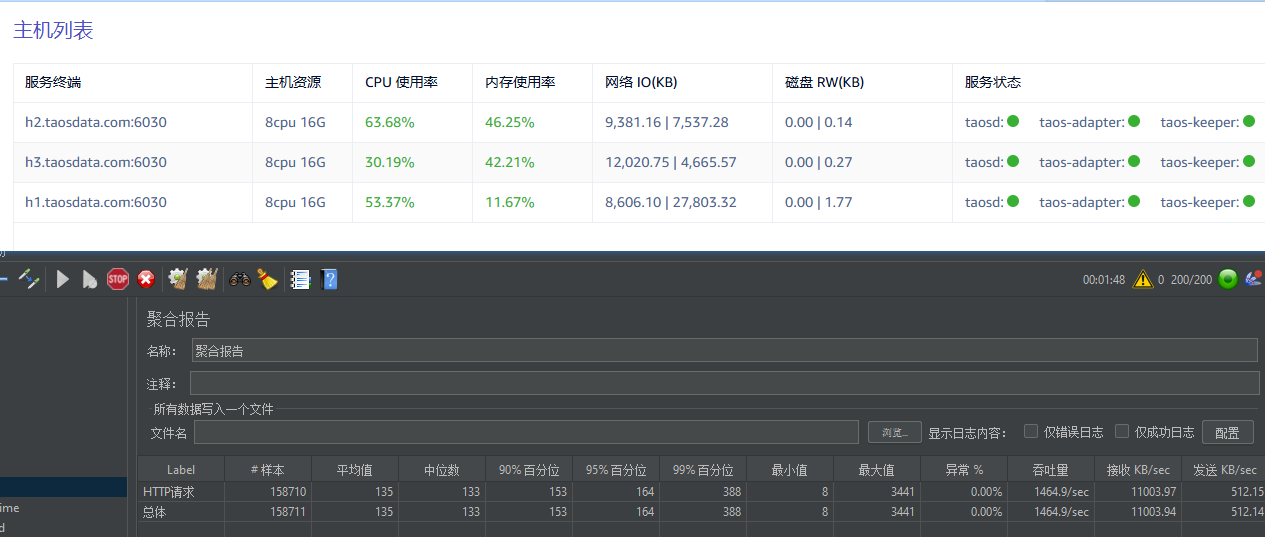
Task: Click the Reset Search broom icon
Action: click(267, 280)
